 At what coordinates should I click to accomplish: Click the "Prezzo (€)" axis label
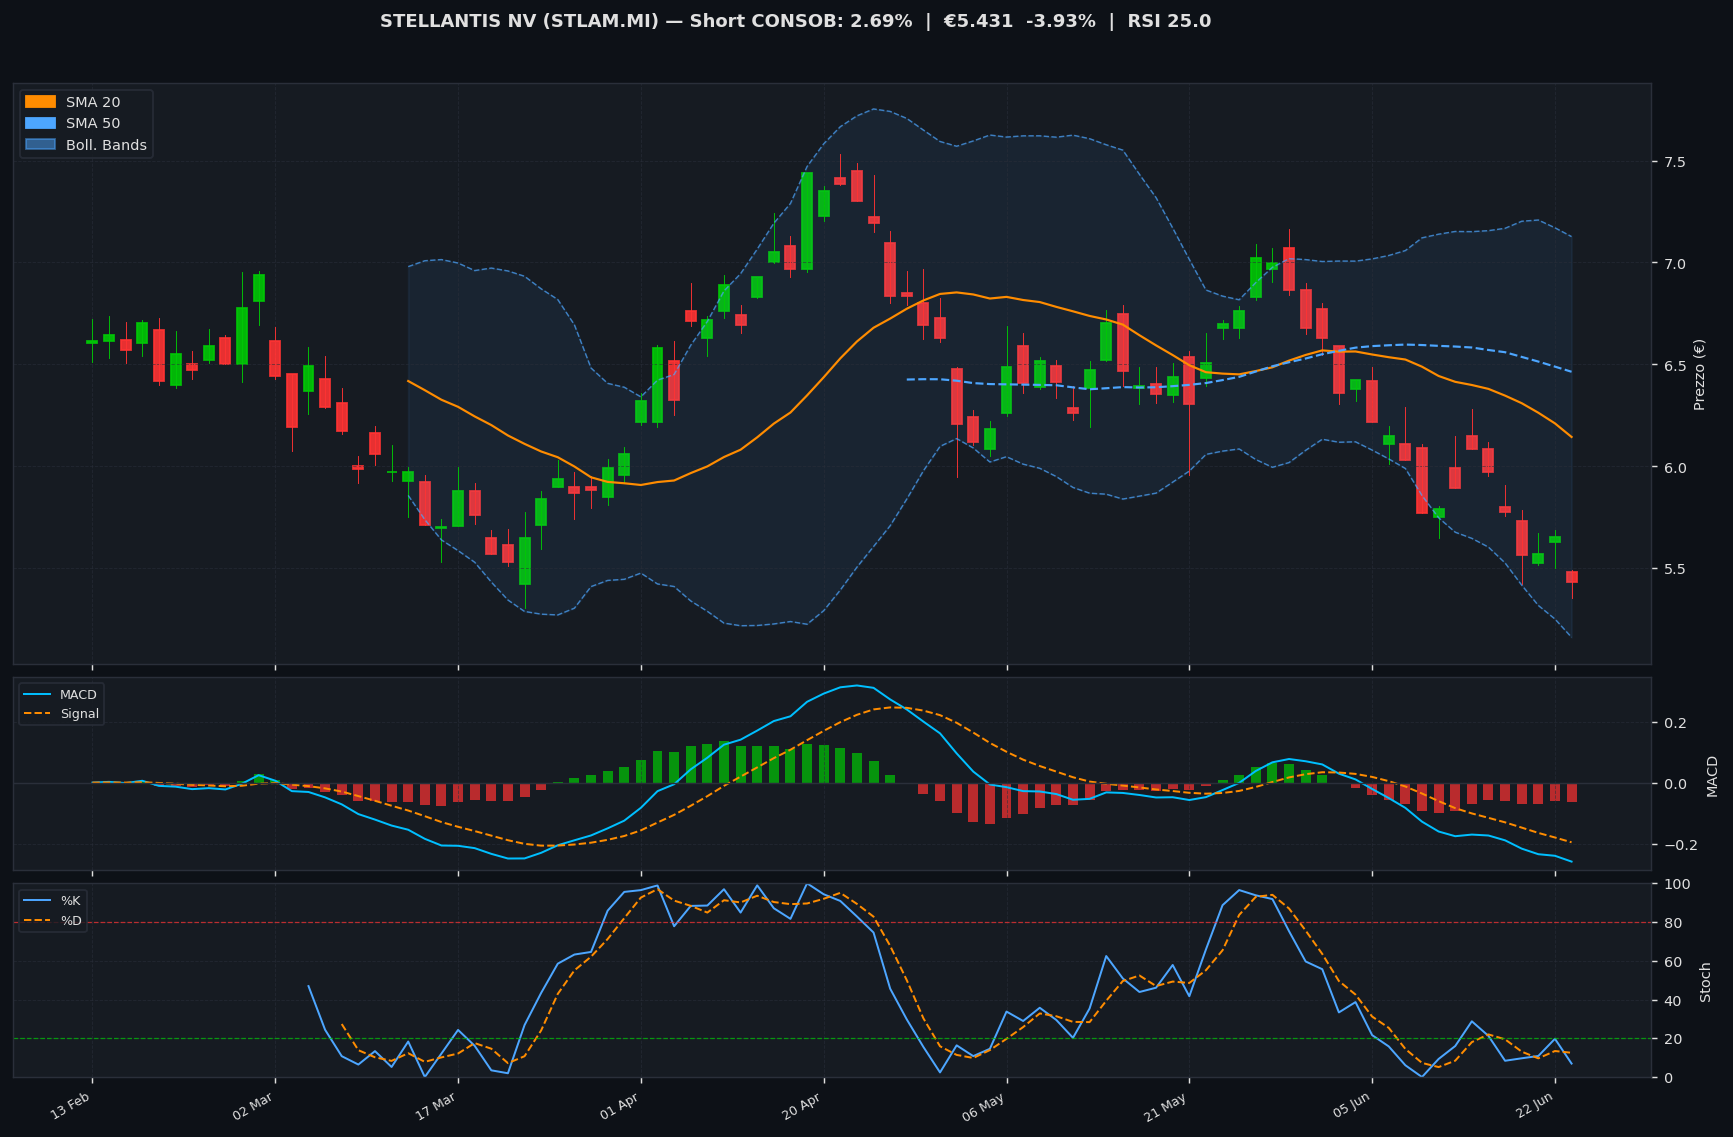pos(1699,374)
